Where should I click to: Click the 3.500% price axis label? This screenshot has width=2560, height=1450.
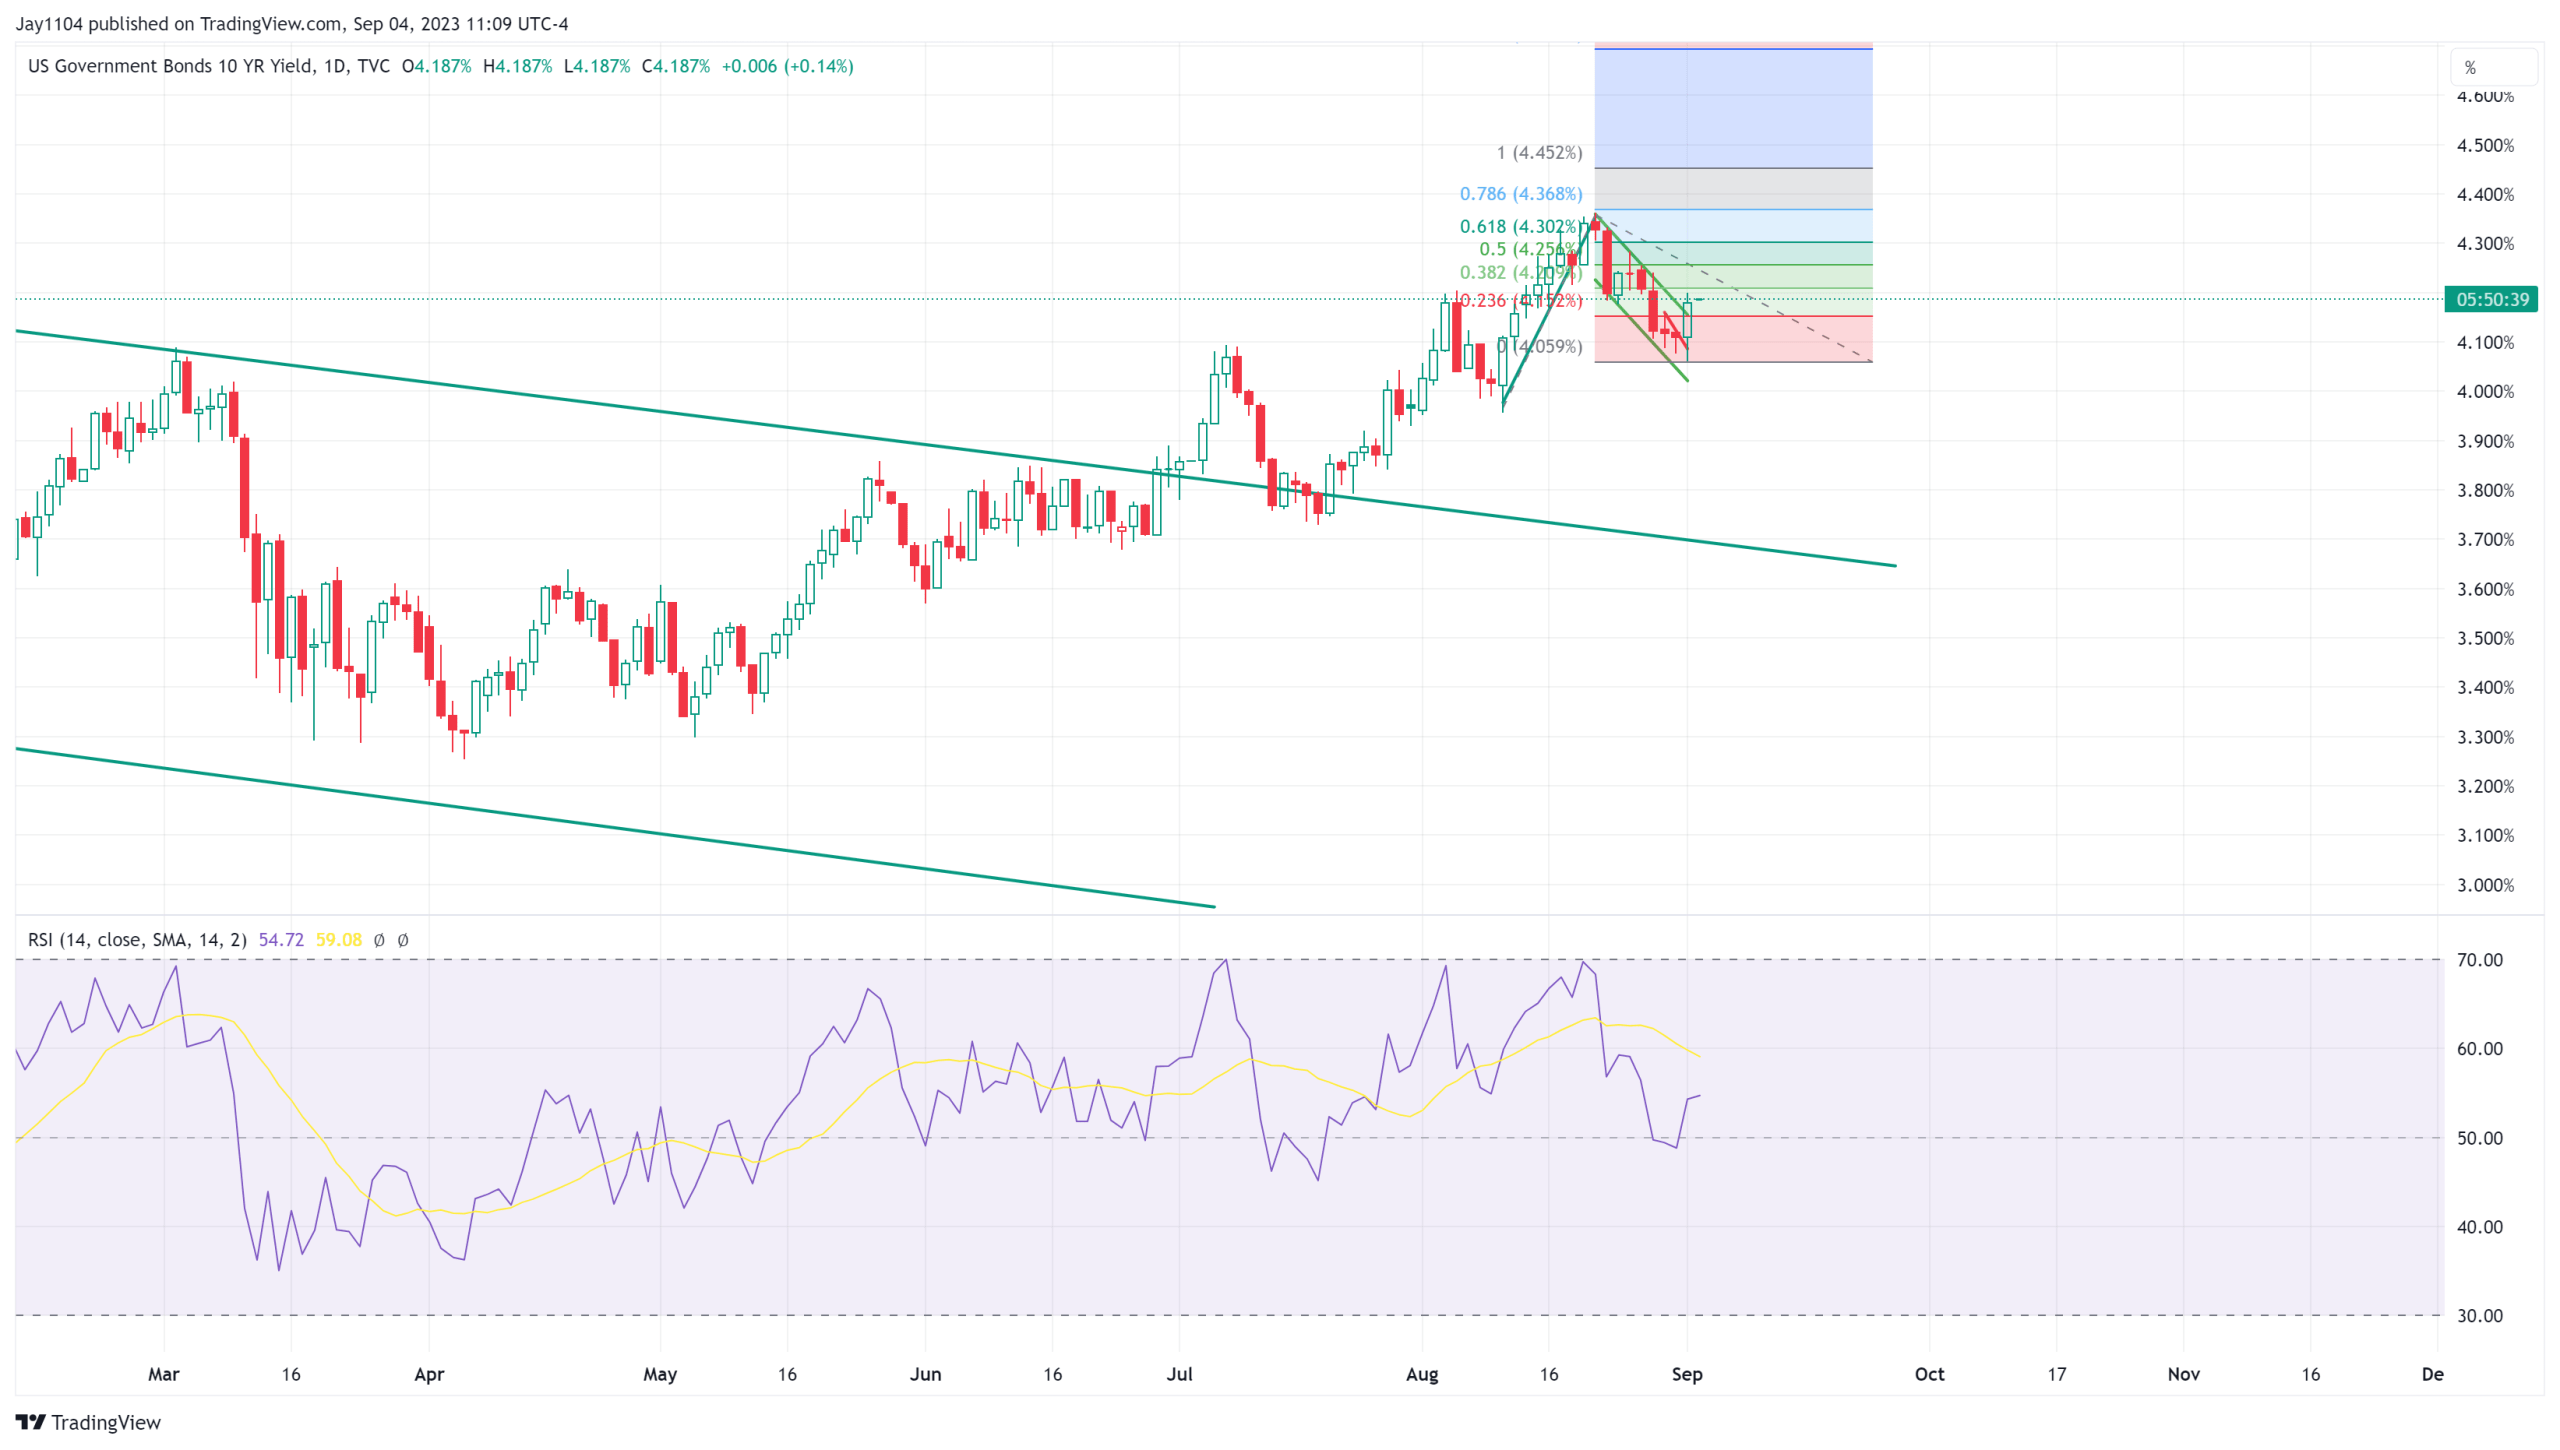(2484, 638)
